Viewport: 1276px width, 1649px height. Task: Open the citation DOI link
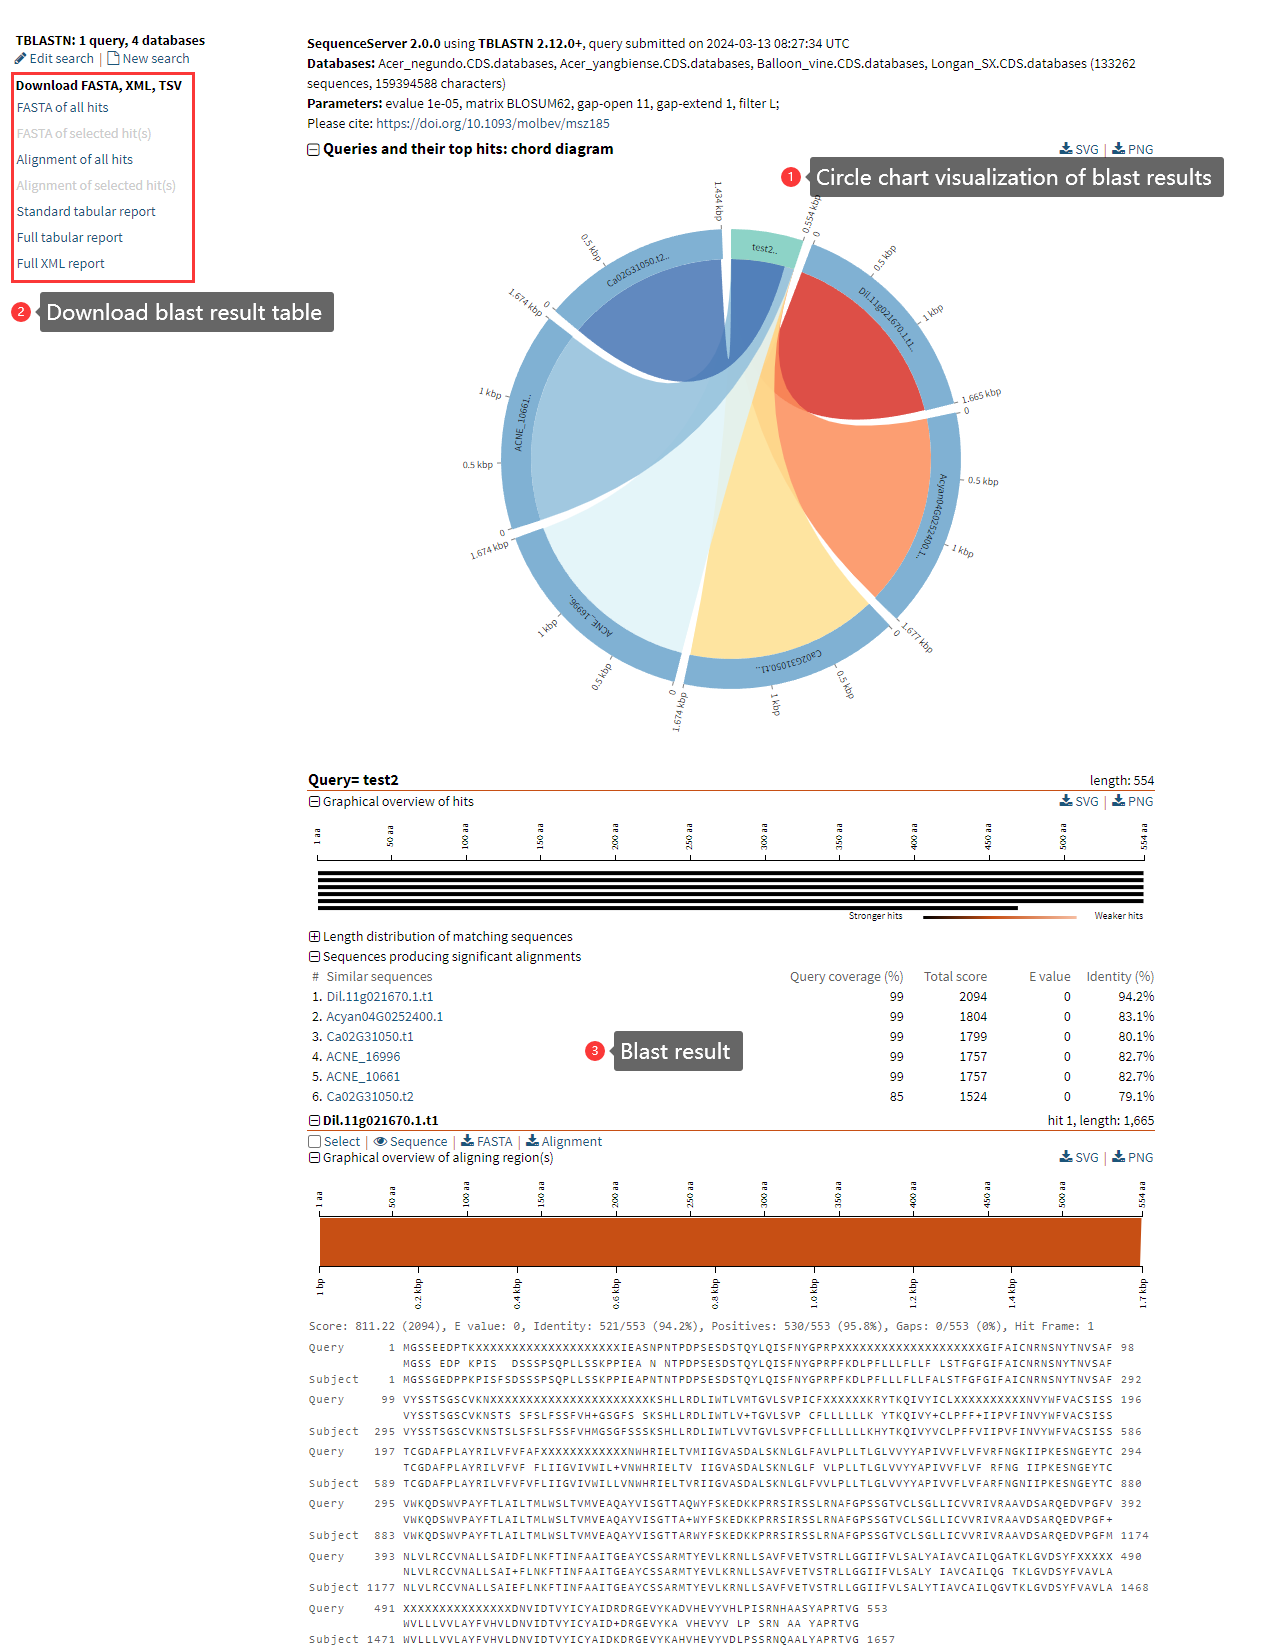[x=492, y=124]
